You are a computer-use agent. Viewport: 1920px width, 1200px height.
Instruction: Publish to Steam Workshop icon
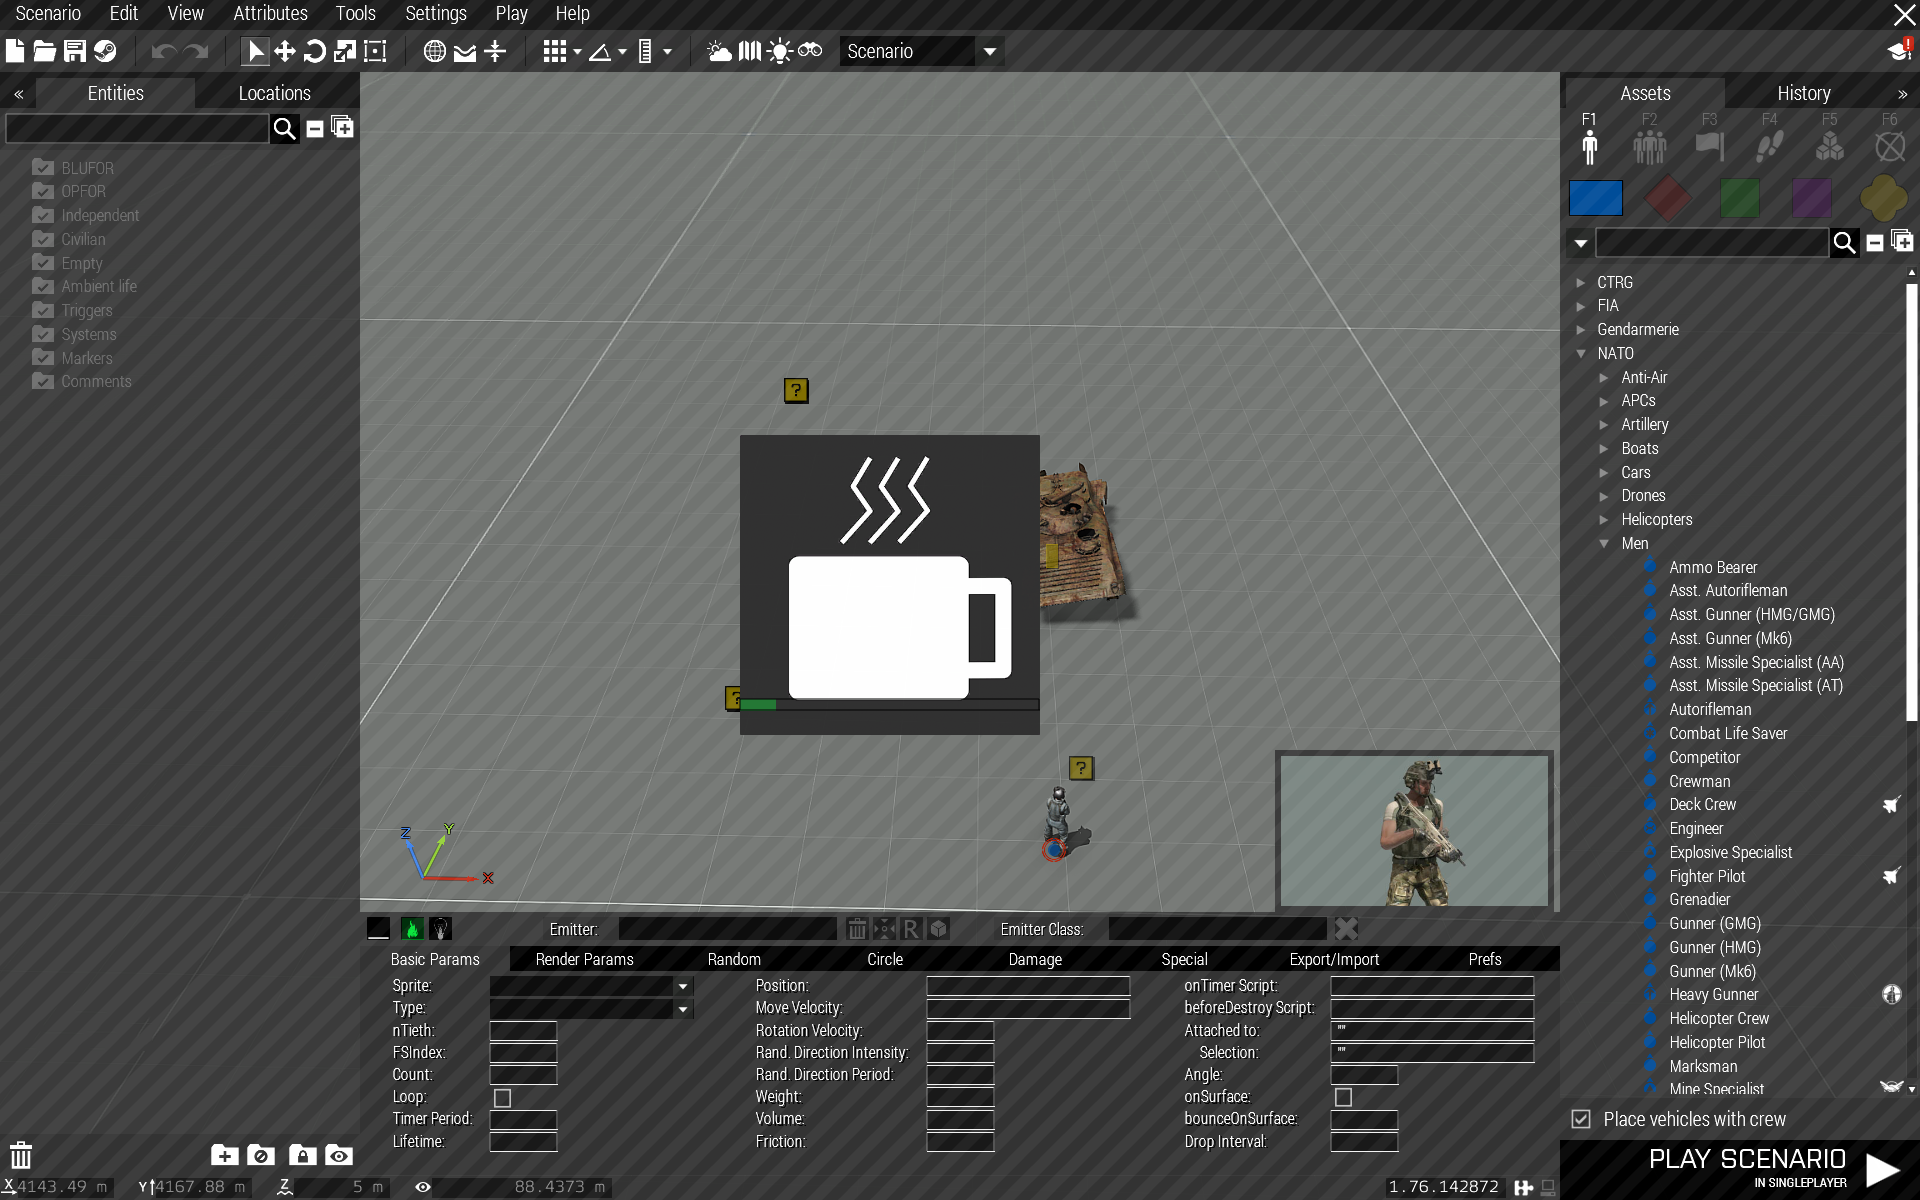pos(105,51)
